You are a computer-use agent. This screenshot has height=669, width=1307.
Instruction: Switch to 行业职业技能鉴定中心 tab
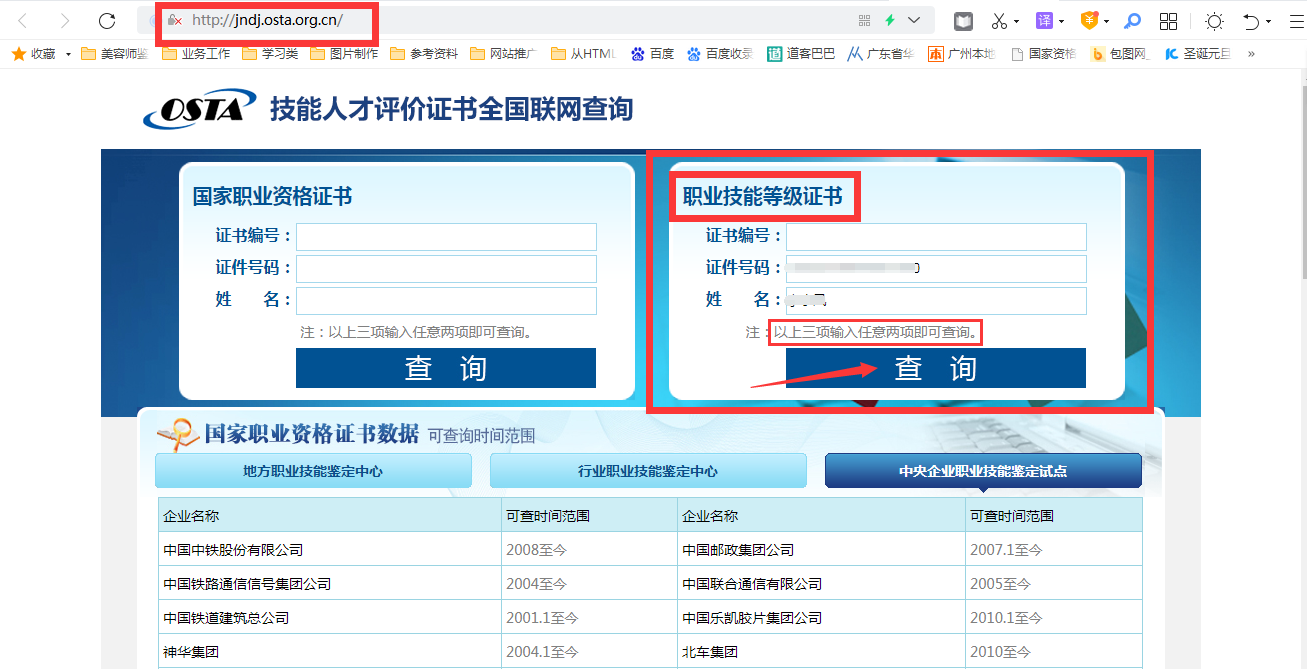click(x=647, y=471)
